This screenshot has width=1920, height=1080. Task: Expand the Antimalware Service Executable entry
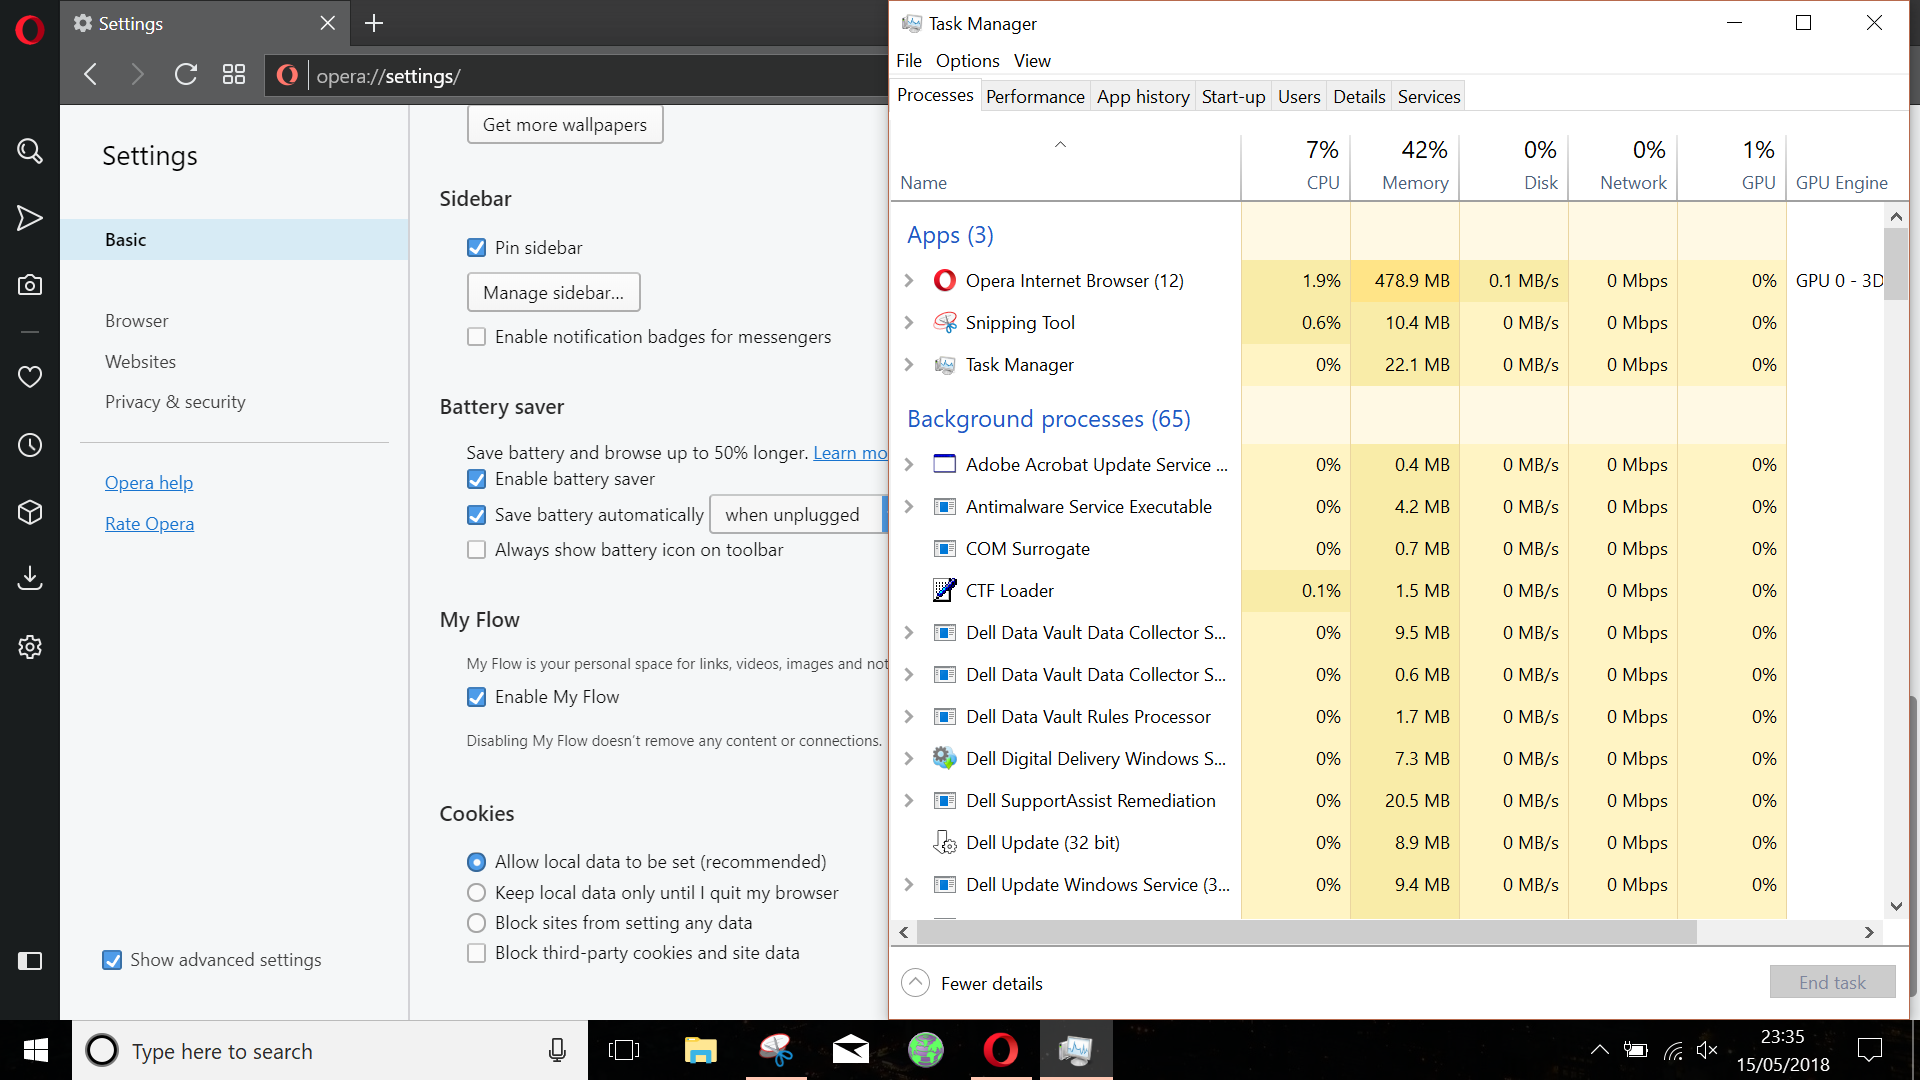pos(908,507)
